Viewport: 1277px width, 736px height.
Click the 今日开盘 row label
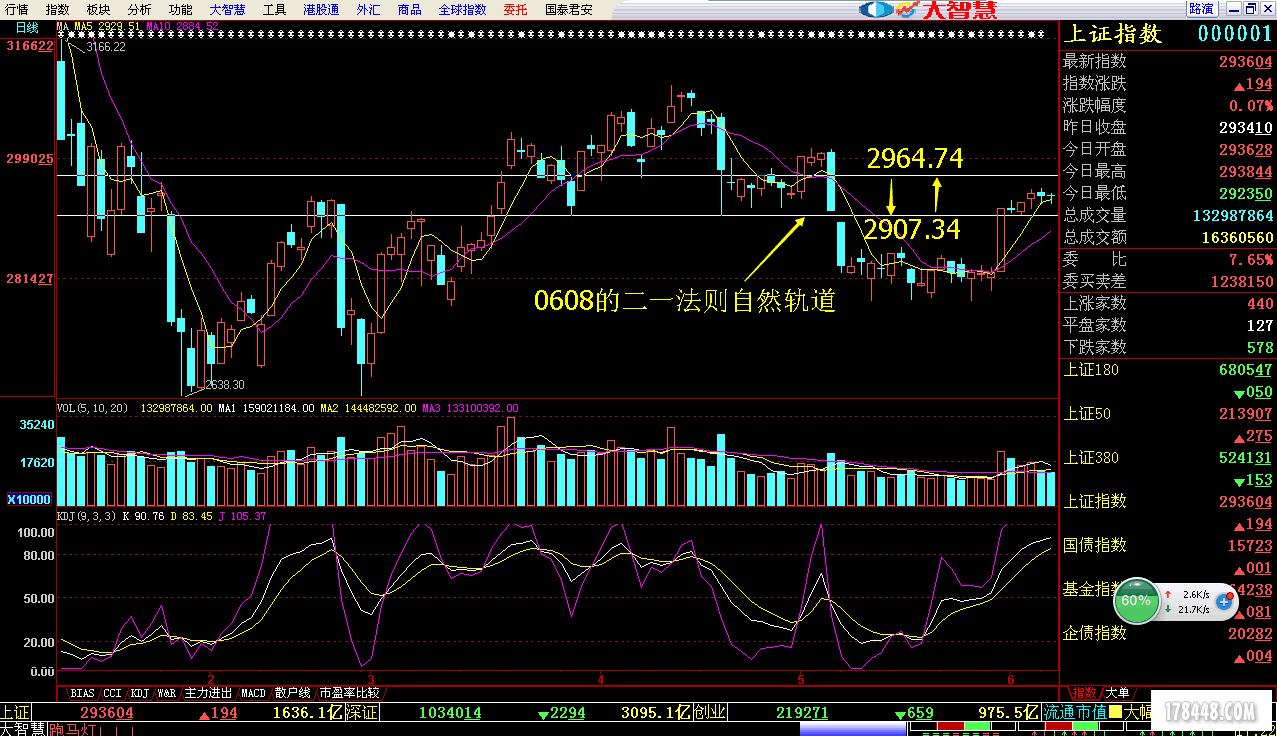point(1094,149)
